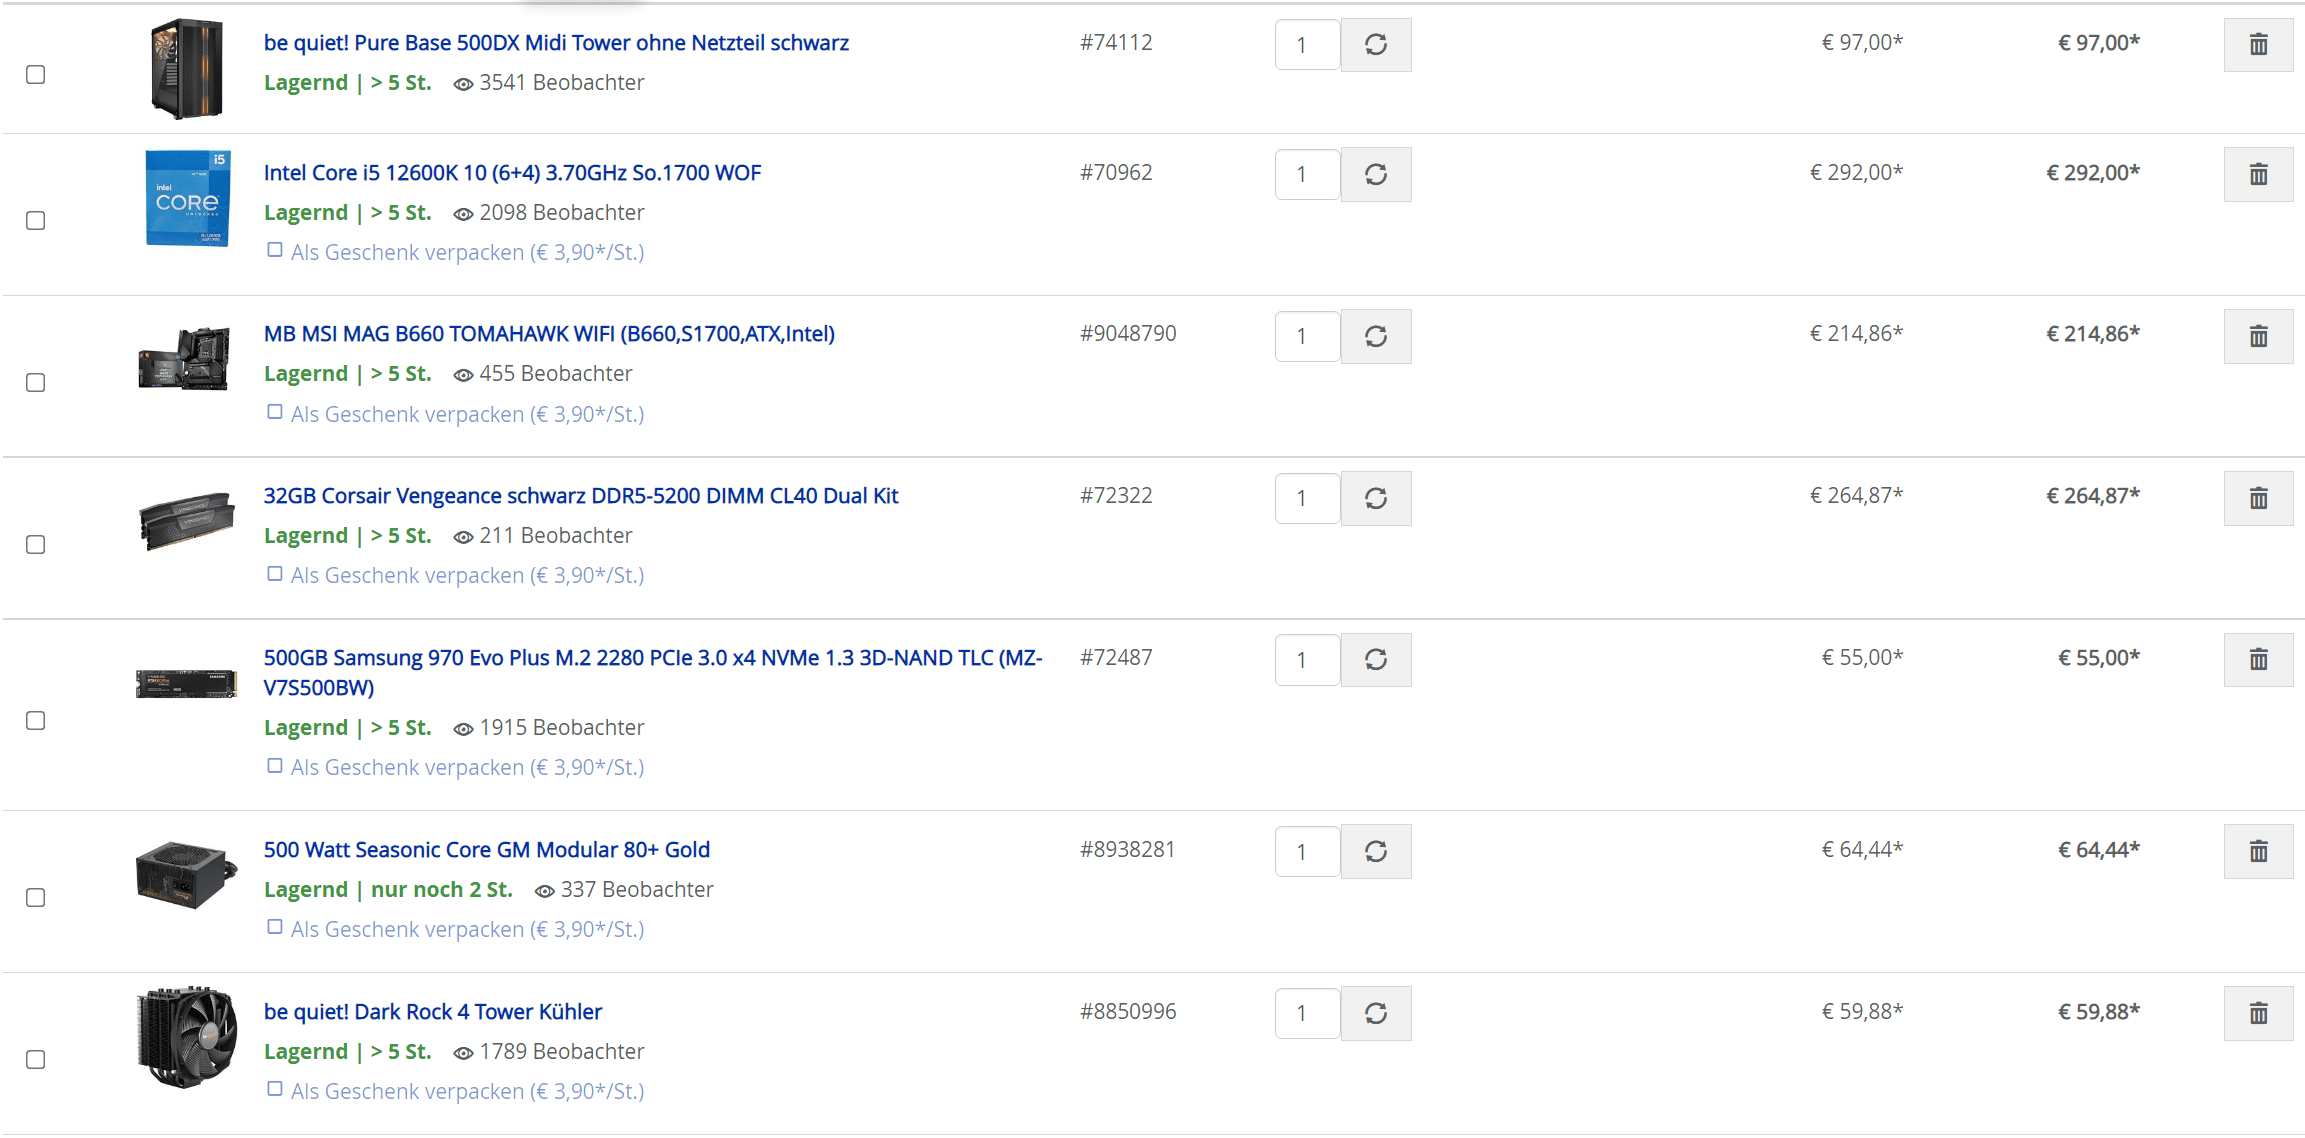Viewport: 2305px width, 1138px height.
Task: Click trash icon for MSI B660 TOMAHAWK
Action: click(x=2257, y=336)
